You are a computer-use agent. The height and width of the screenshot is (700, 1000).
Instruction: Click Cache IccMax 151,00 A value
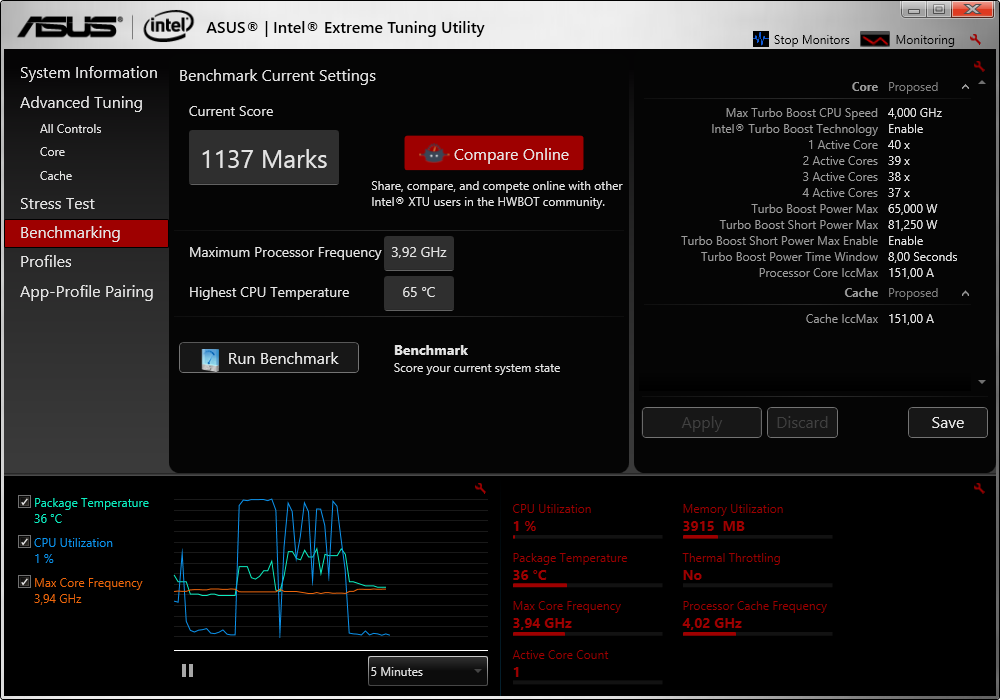tap(911, 319)
